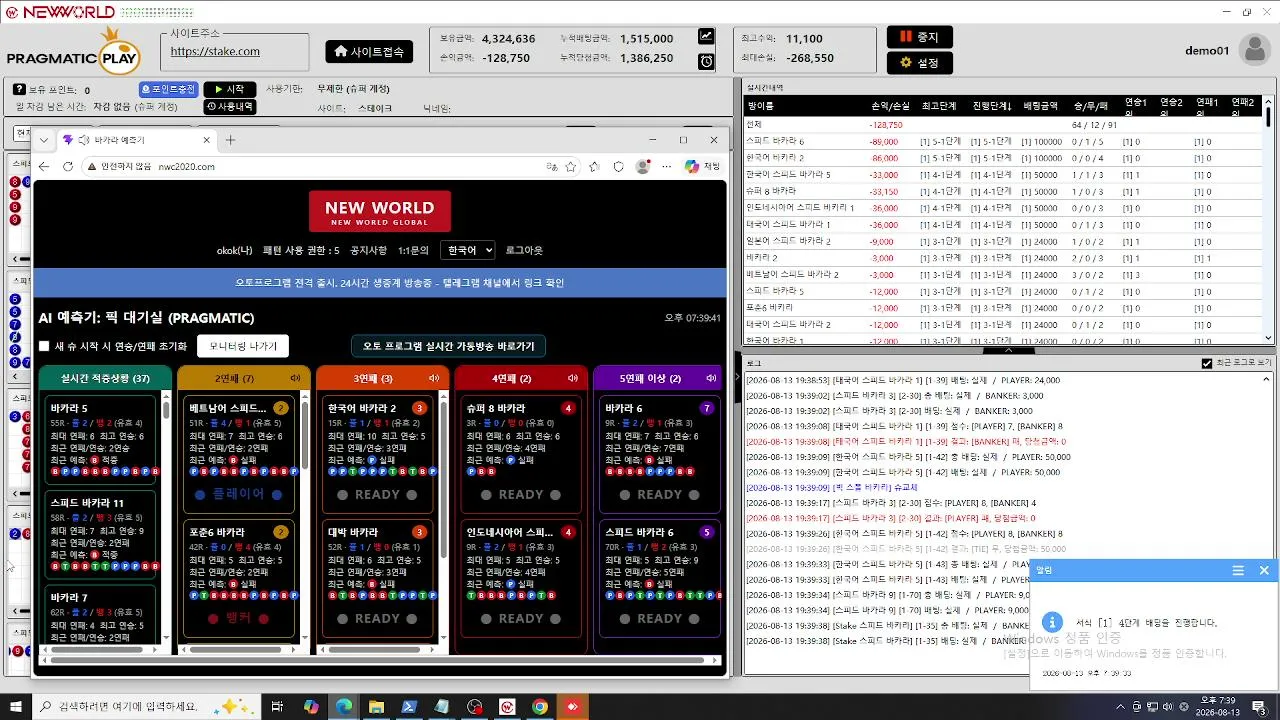Click the 뱅커 prediction on 포춘6 바카라 card

click(240, 618)
